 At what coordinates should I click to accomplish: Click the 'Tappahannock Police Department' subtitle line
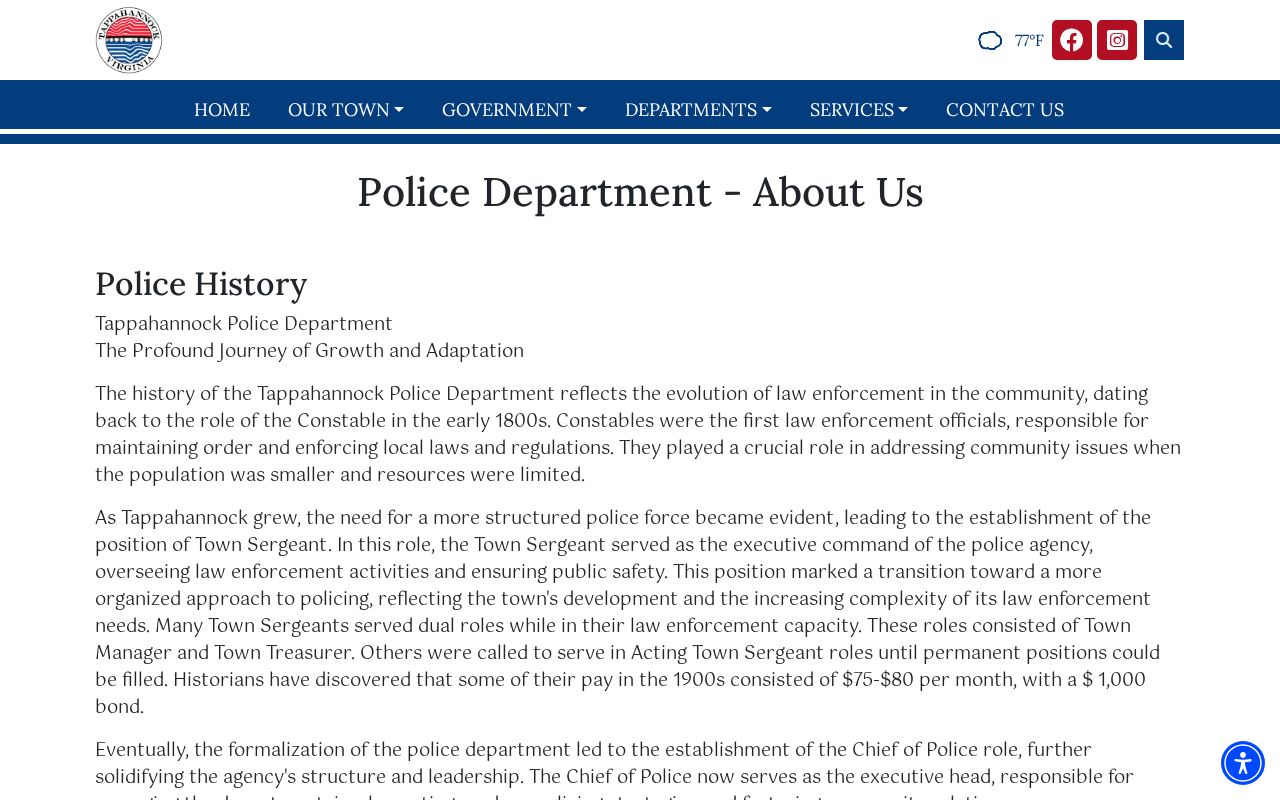click(x=244, y=324)
